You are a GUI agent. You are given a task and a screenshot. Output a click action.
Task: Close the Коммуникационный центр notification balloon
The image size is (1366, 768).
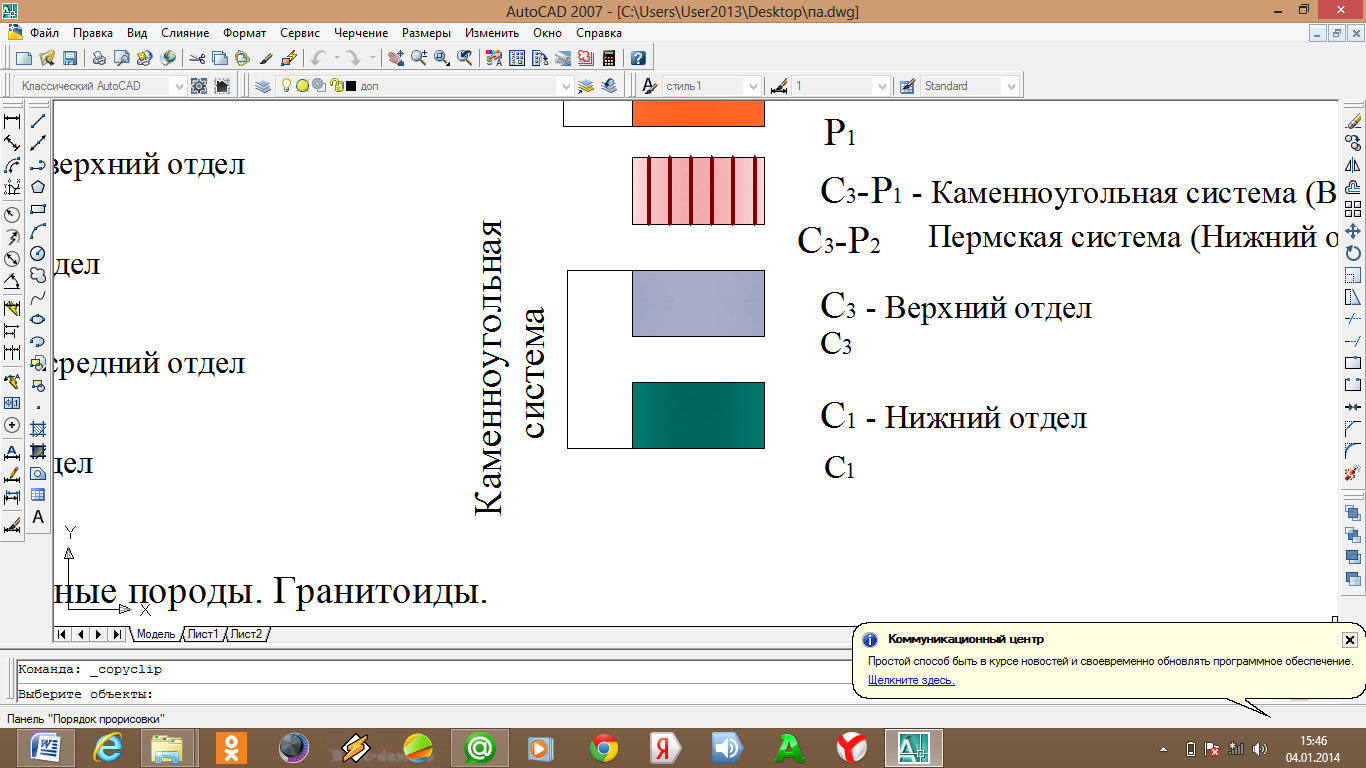tap(1349, 640)
